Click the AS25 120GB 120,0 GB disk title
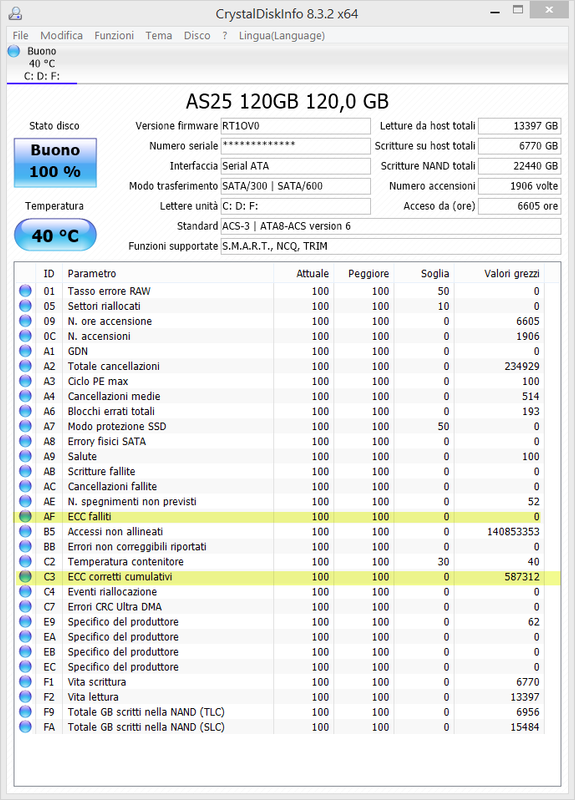Image resolution: width=575 pixels, height=800 pixels. [287, 102]
